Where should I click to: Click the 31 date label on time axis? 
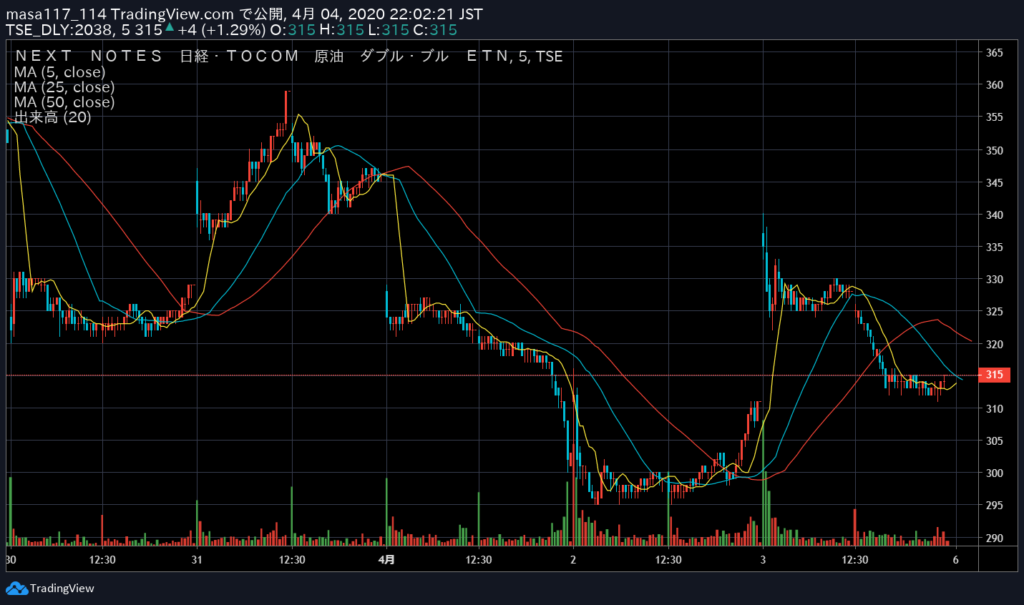pos(197,560)
